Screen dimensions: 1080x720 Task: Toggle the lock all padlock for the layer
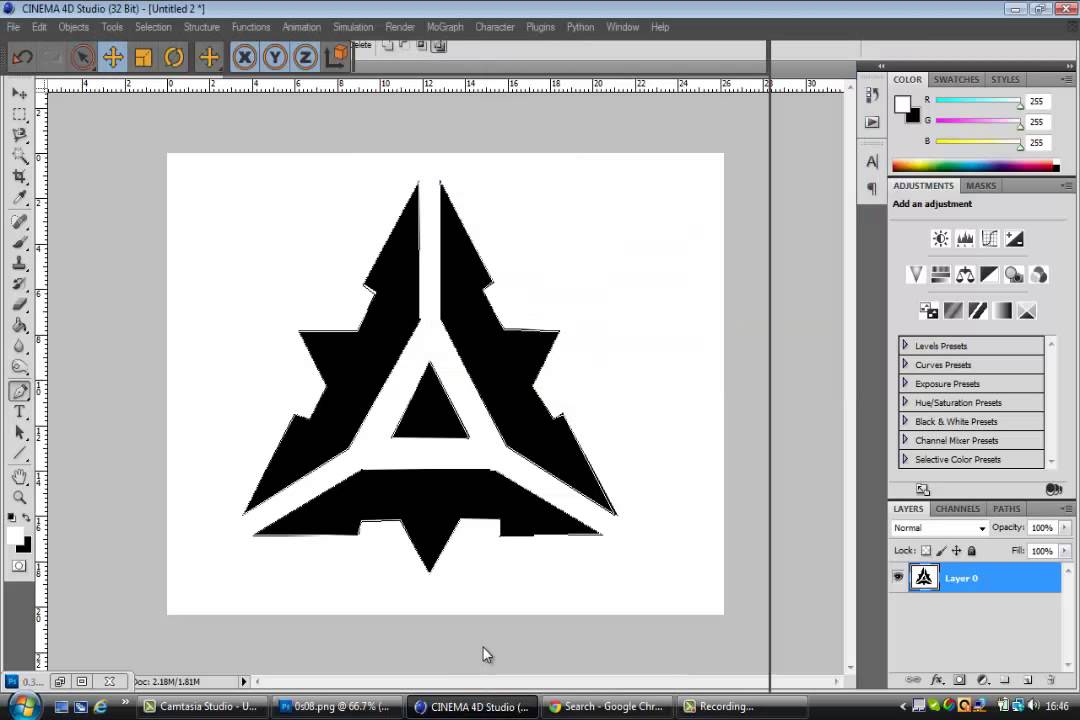point(972,551)
